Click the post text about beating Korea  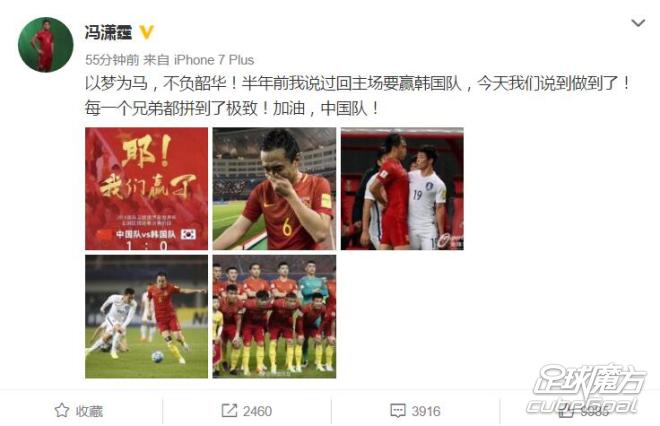[x=358, y=96]
